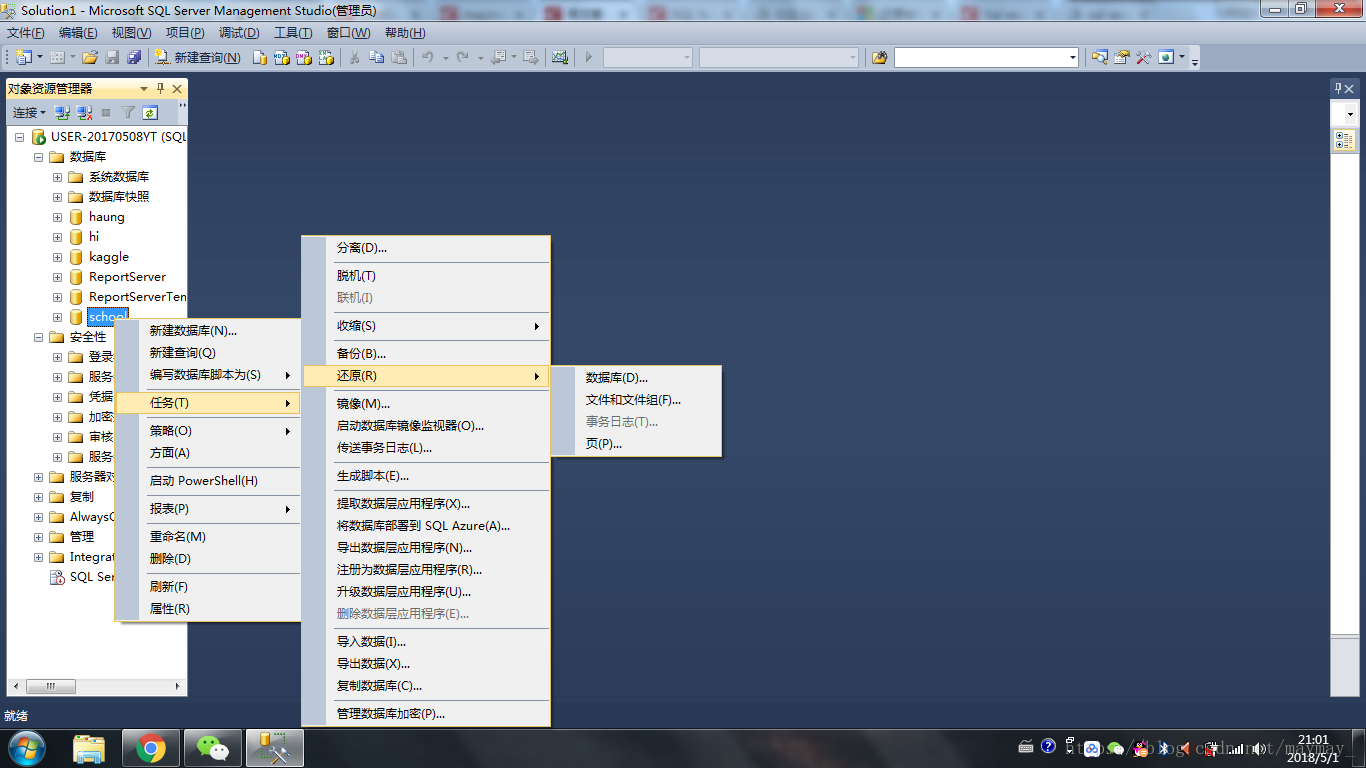Collapse the USER-20170508YT server node
This screenshot has height=768, width=1366.
coord(20,137)
